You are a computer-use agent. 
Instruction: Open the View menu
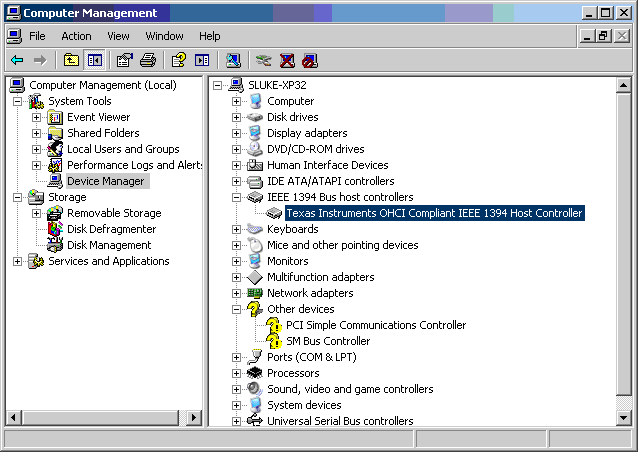[118, 36]
